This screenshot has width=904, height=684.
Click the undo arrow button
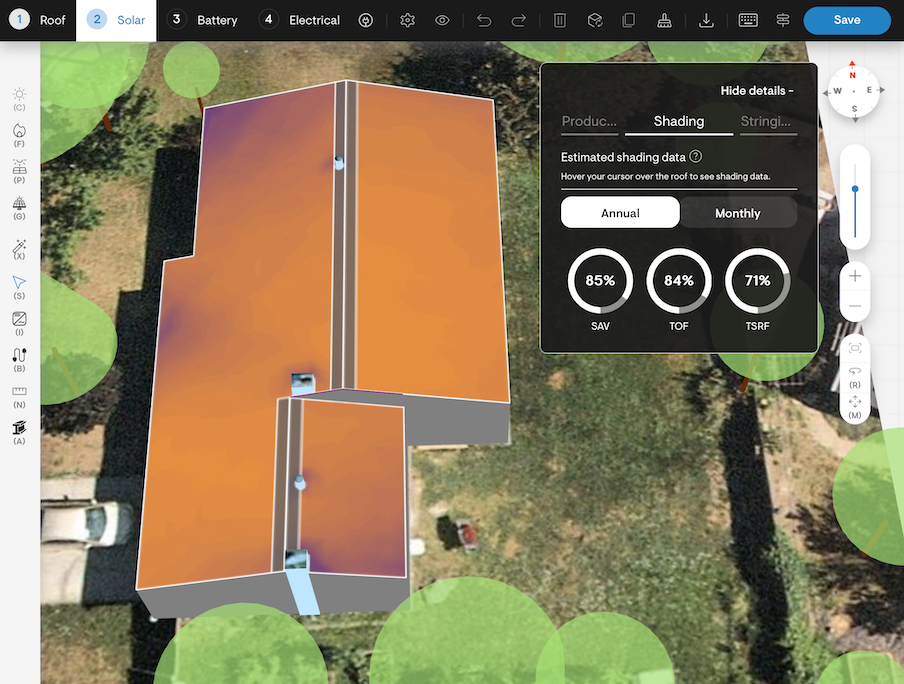click(x=484, y=20)
